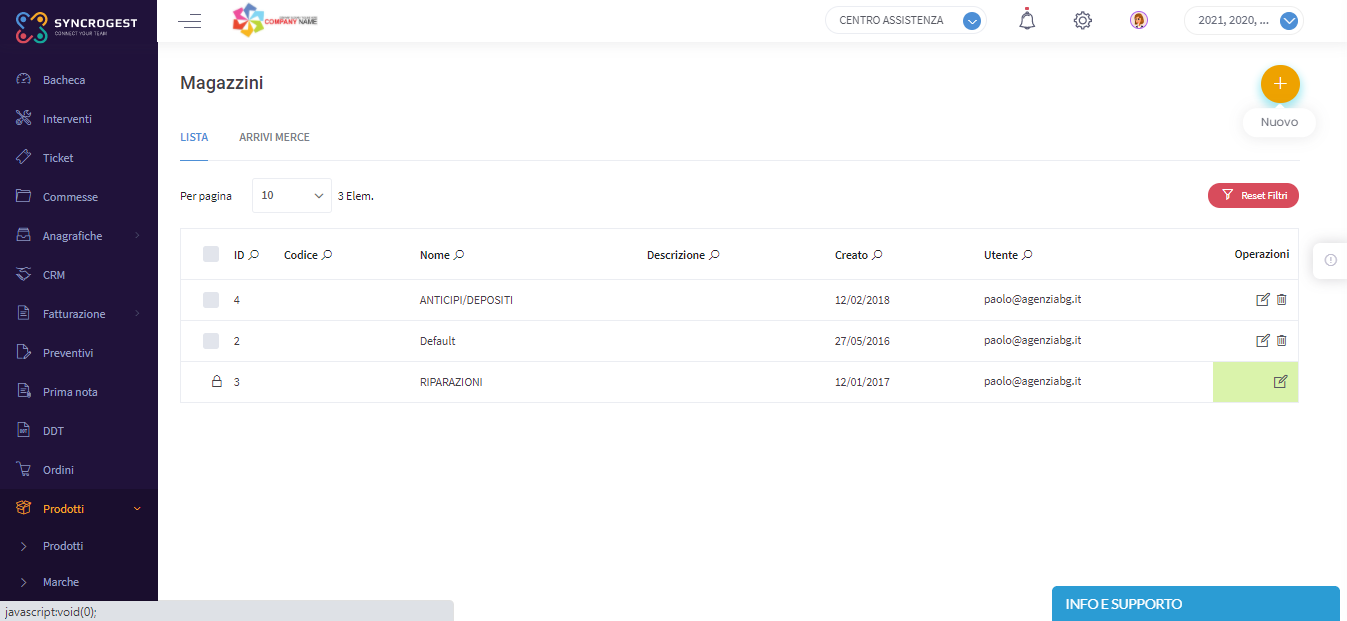Select the checkbox for row ID 4
Screen dimensions: 1347x621
[x=211, y=300]
